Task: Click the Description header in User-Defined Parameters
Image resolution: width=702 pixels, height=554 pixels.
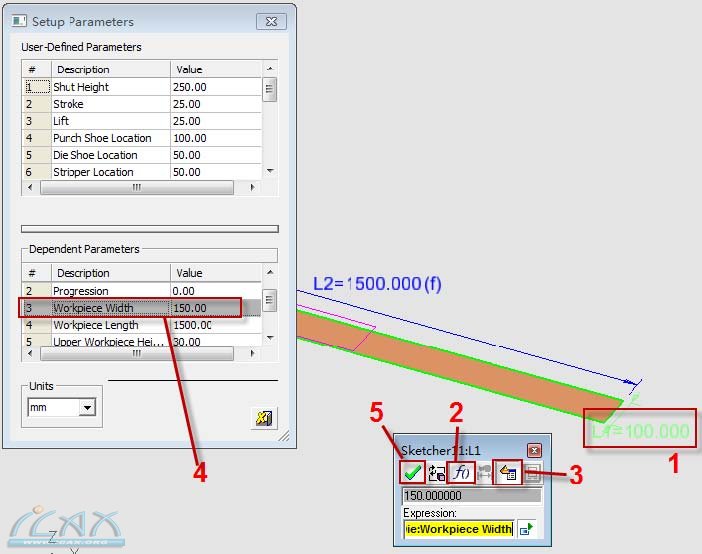Action: (x=111, y=69)
